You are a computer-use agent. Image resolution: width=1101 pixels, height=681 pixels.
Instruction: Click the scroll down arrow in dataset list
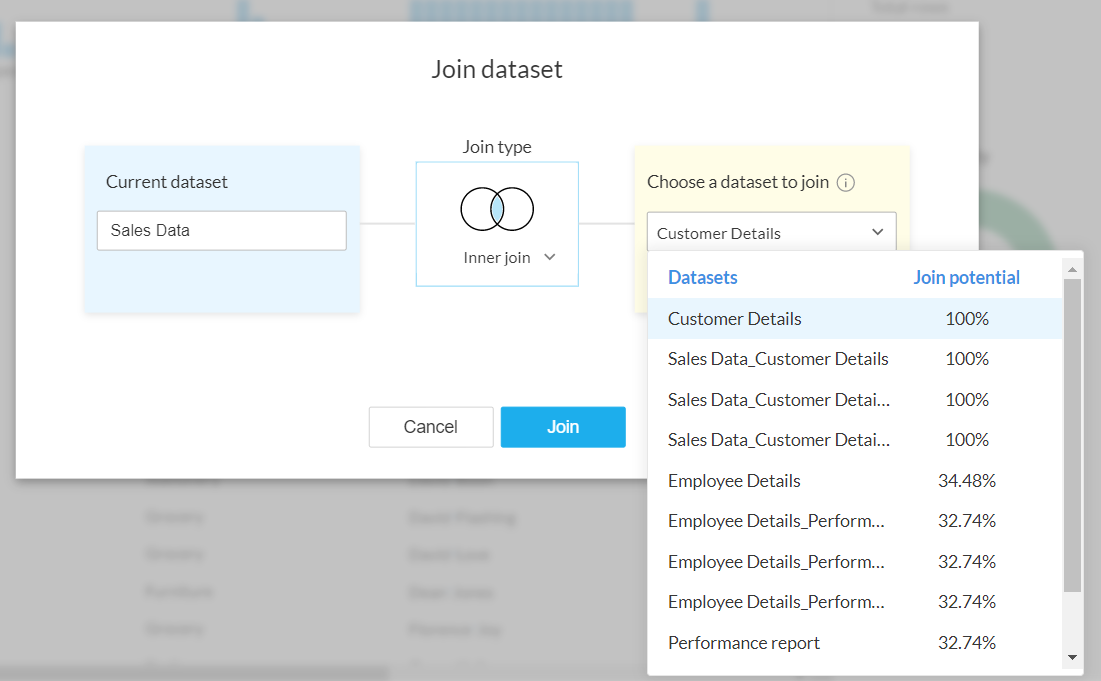[x=1072, y=657]
